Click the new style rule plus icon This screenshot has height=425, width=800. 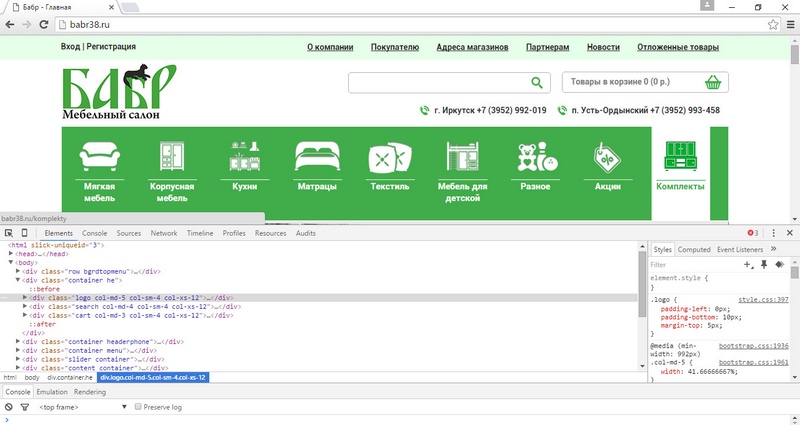[748, 264]
